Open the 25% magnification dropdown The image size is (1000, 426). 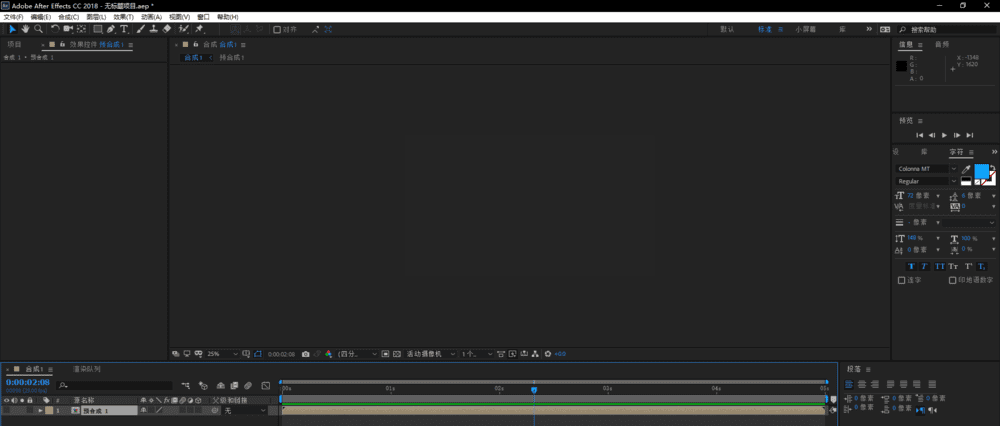pos(221,354)
